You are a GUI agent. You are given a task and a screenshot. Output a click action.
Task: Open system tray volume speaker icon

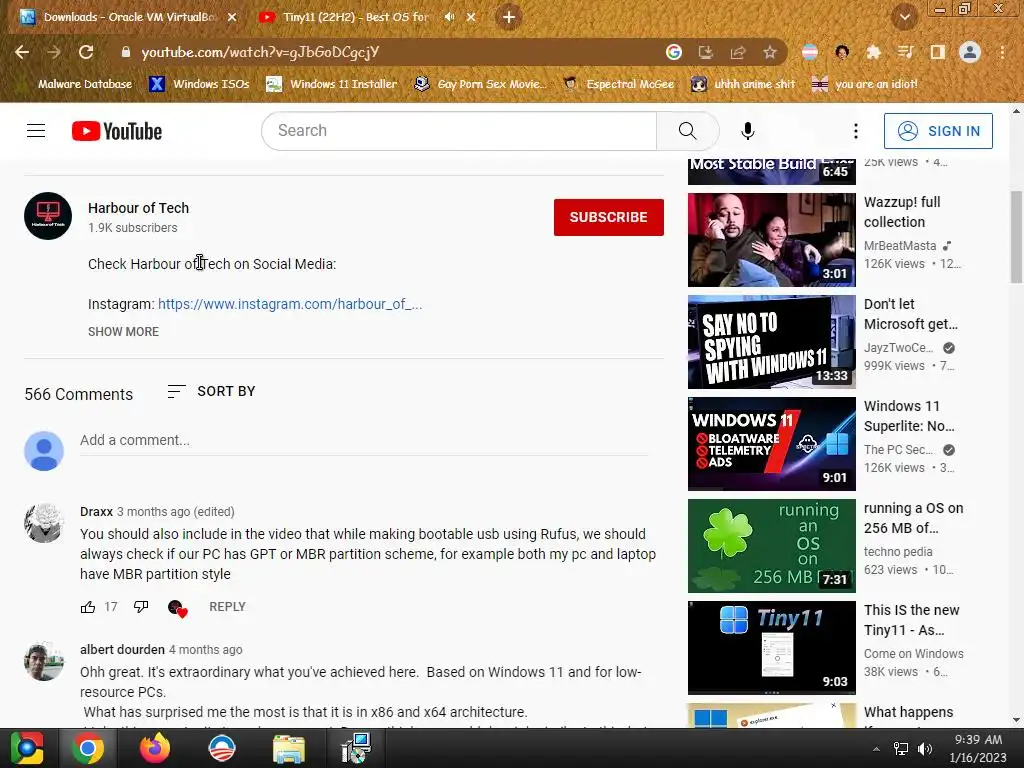click(925, 749)
